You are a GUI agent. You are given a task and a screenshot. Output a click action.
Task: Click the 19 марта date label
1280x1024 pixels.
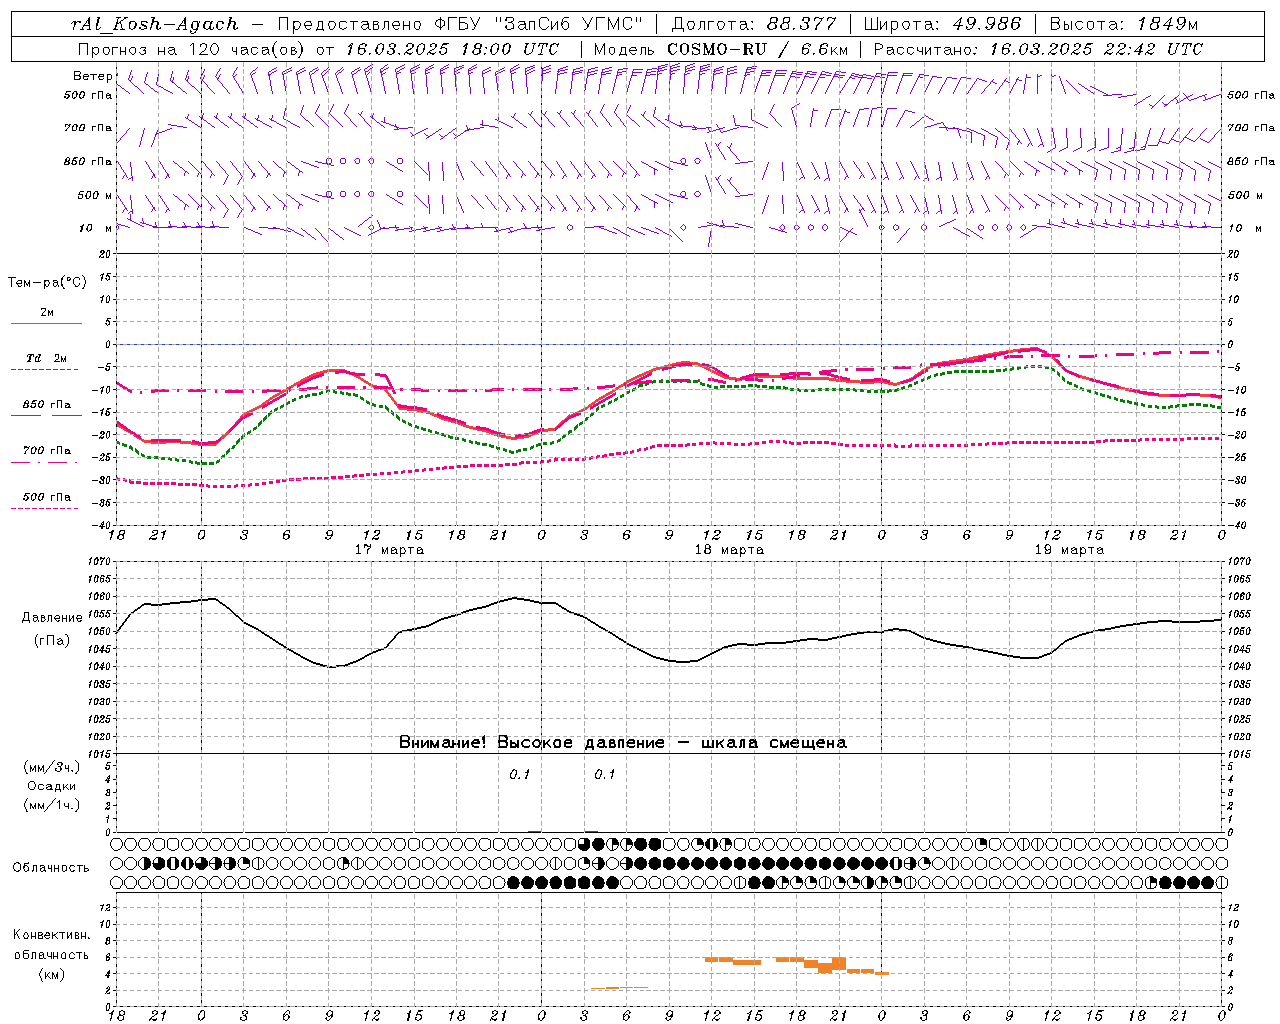click(1069, 550)
